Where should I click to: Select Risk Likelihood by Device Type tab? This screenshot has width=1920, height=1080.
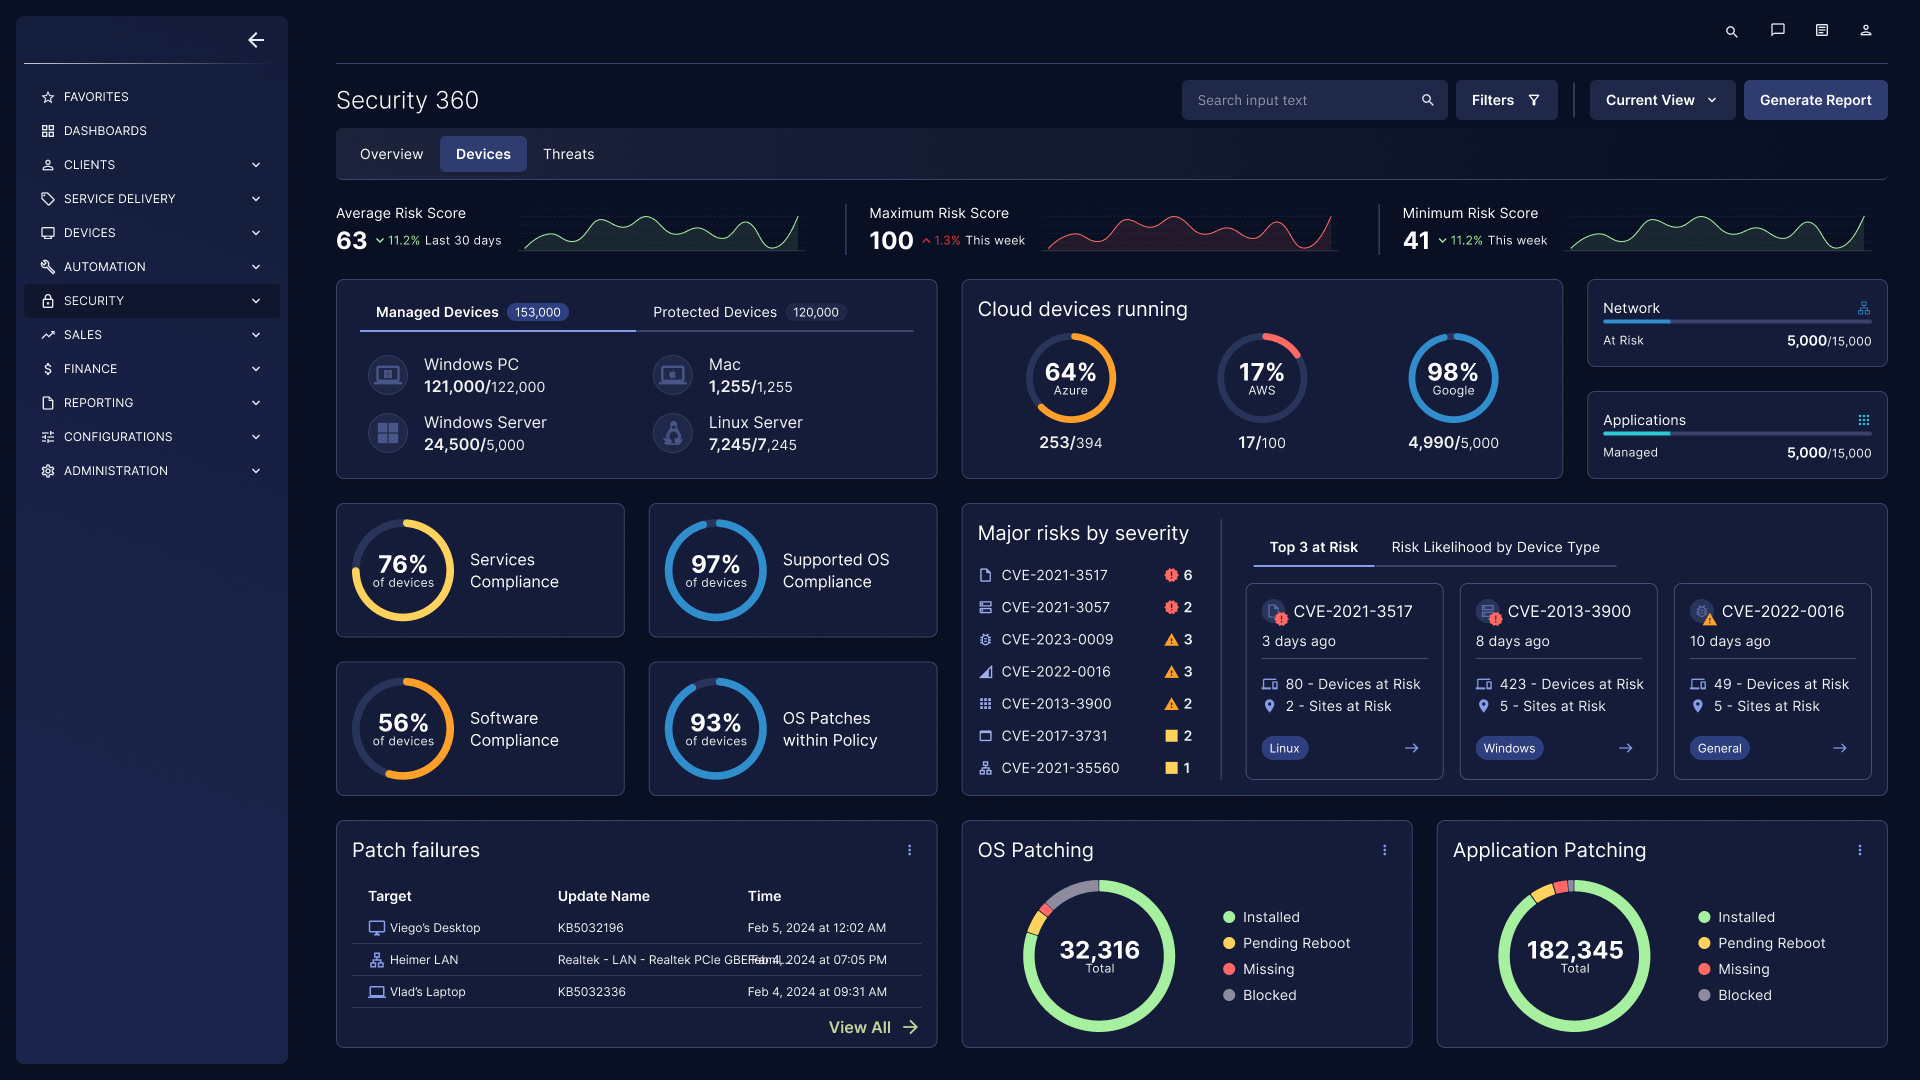(x=1495, y=547)
